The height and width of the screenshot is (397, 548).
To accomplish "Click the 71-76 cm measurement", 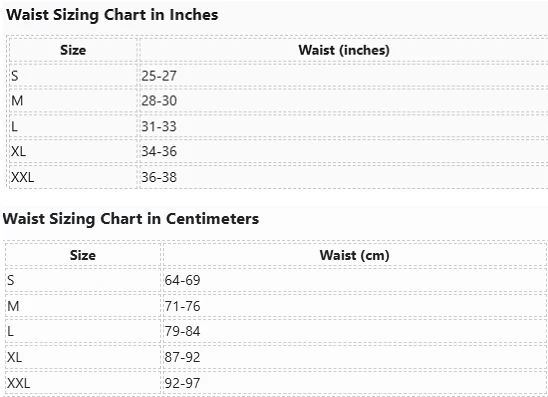I will pos(182,306).
